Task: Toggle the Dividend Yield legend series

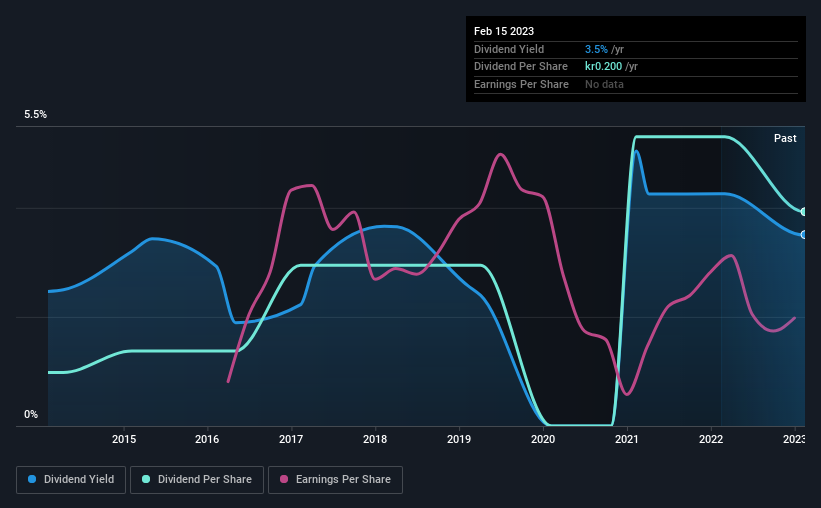Action: 71,480
